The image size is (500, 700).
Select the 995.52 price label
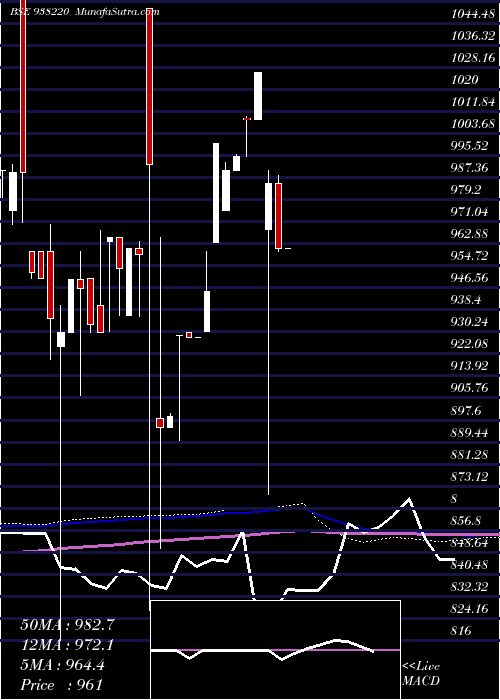tap(470, 146)
